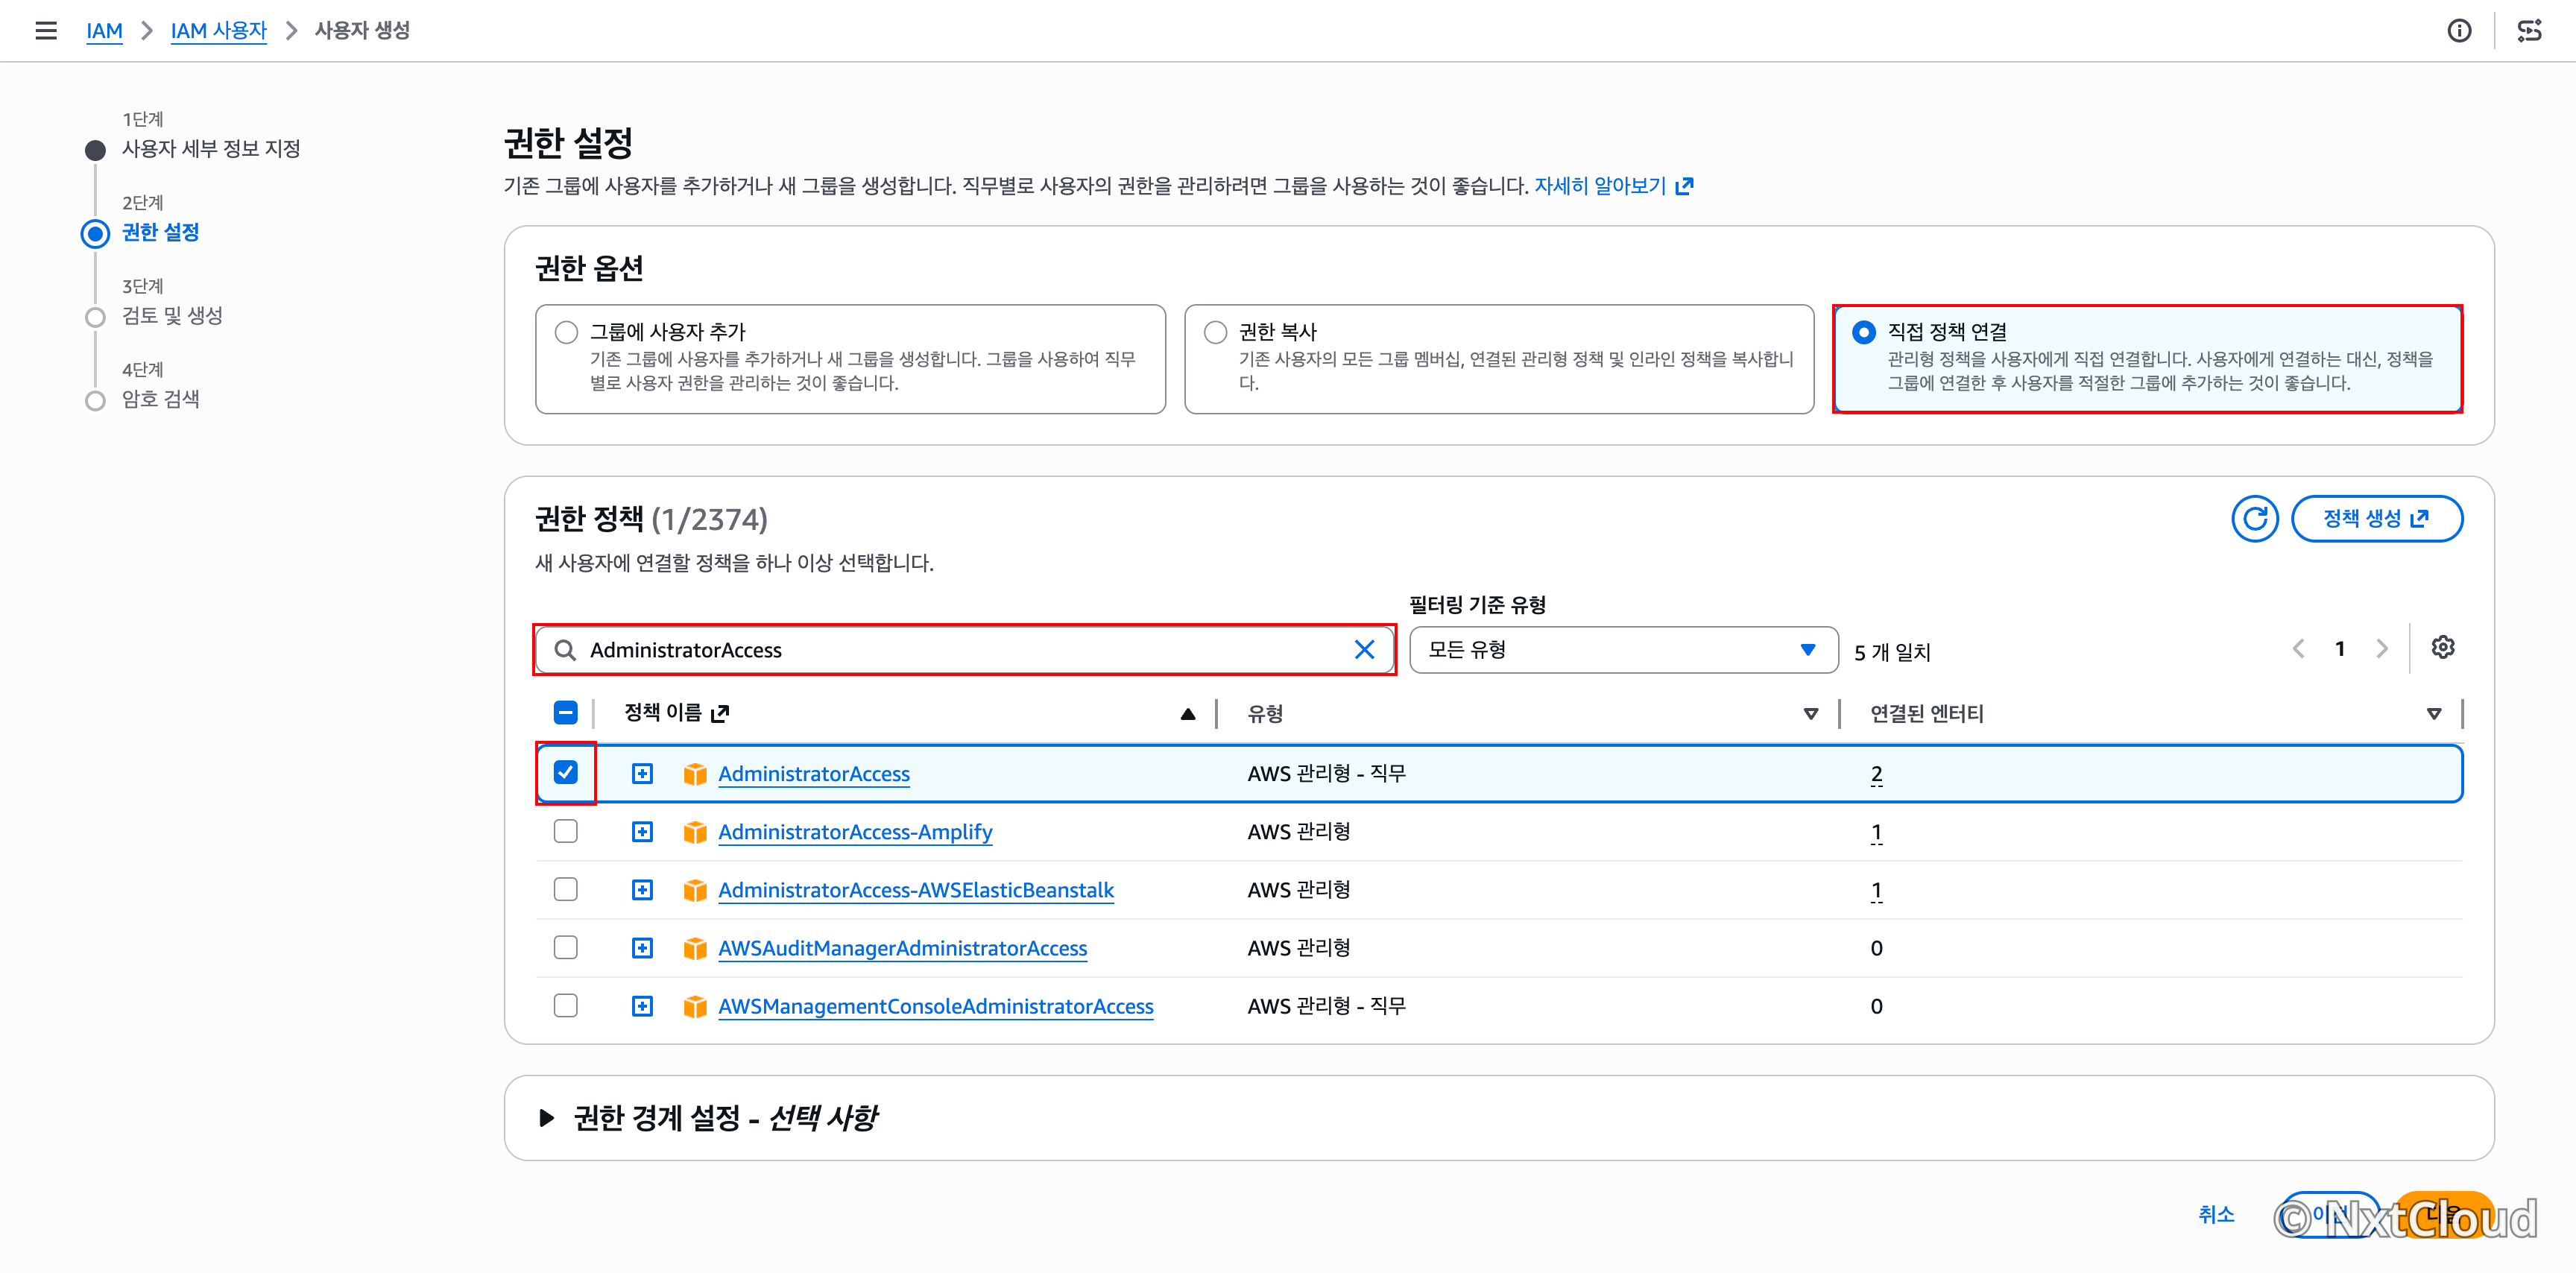
Task: Navigate to IAM 사용자 breadcrumb
Action: [x=219, y=31]
